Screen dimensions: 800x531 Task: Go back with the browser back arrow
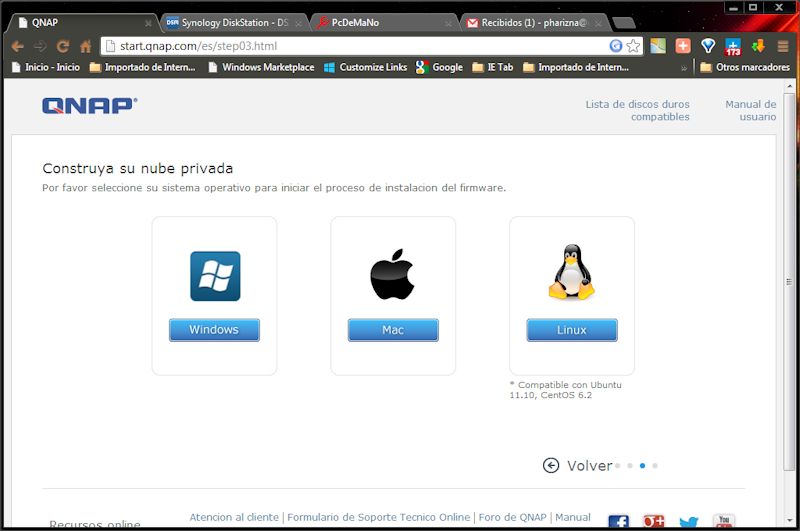[17, 46]
